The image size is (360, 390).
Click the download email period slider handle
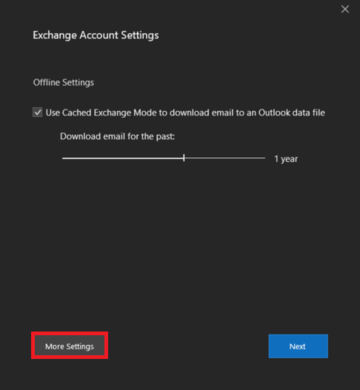click(x=184, y=158)
